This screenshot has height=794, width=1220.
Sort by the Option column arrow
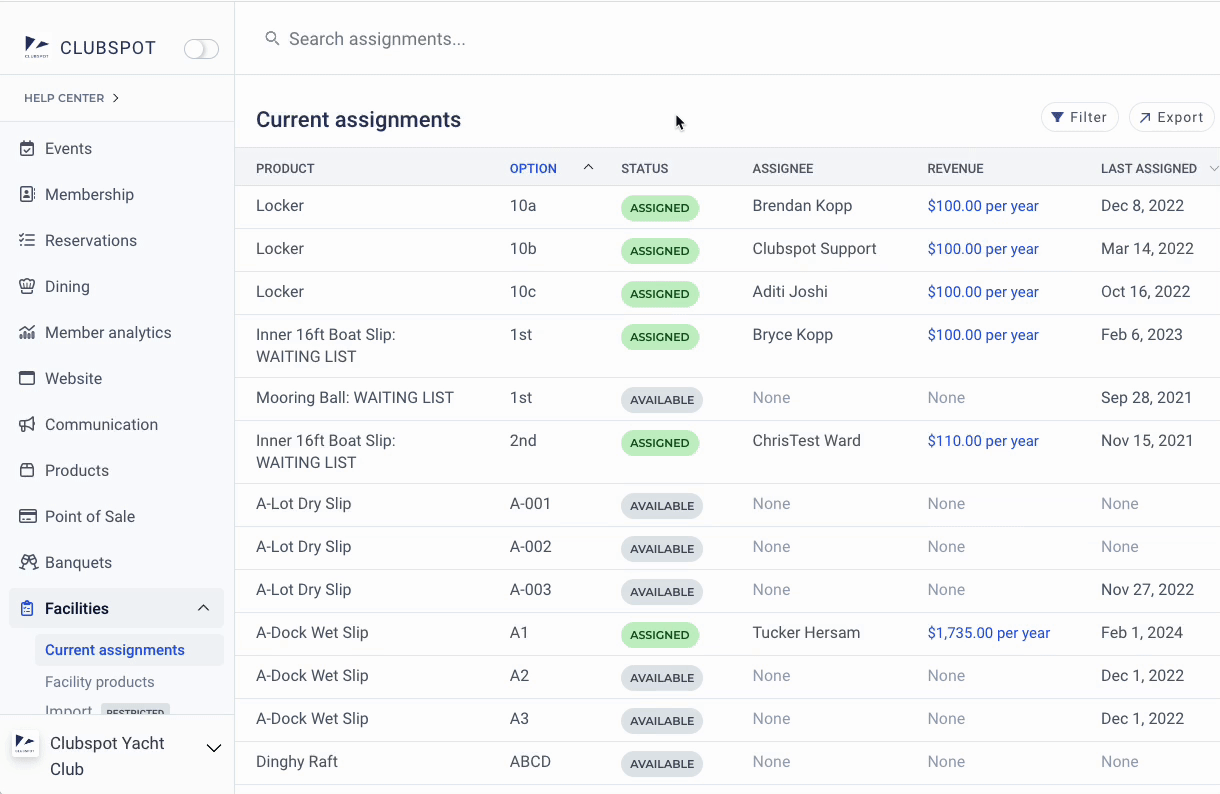point(588,167)
